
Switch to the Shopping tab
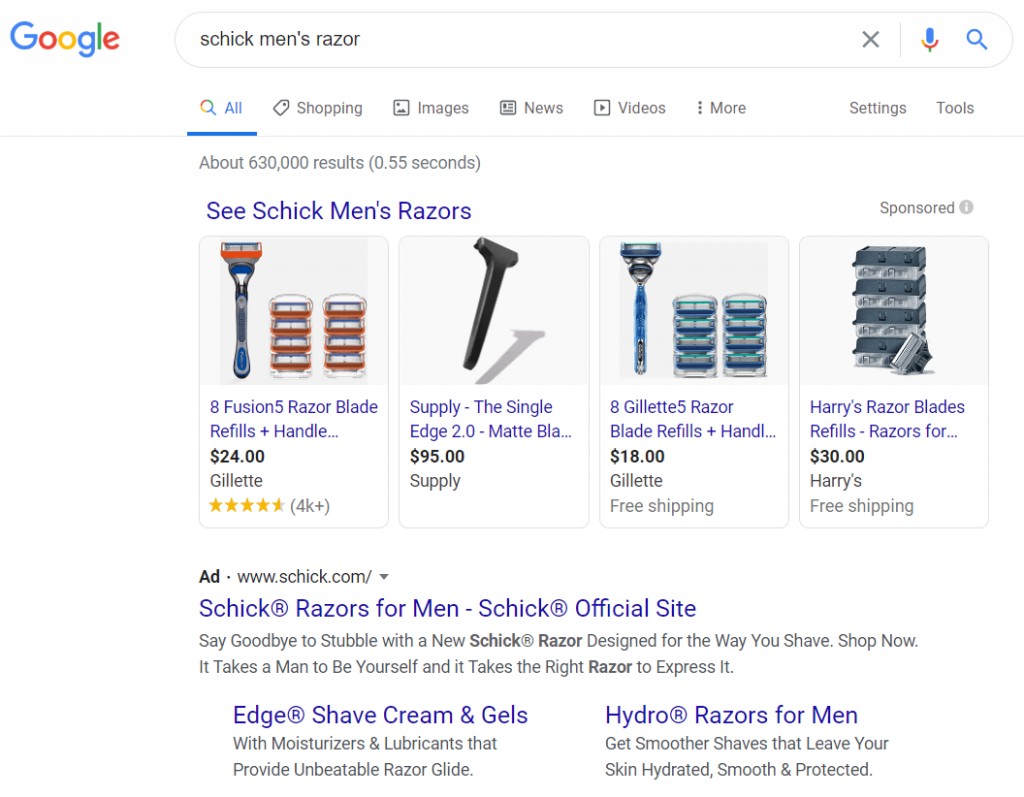318,108
